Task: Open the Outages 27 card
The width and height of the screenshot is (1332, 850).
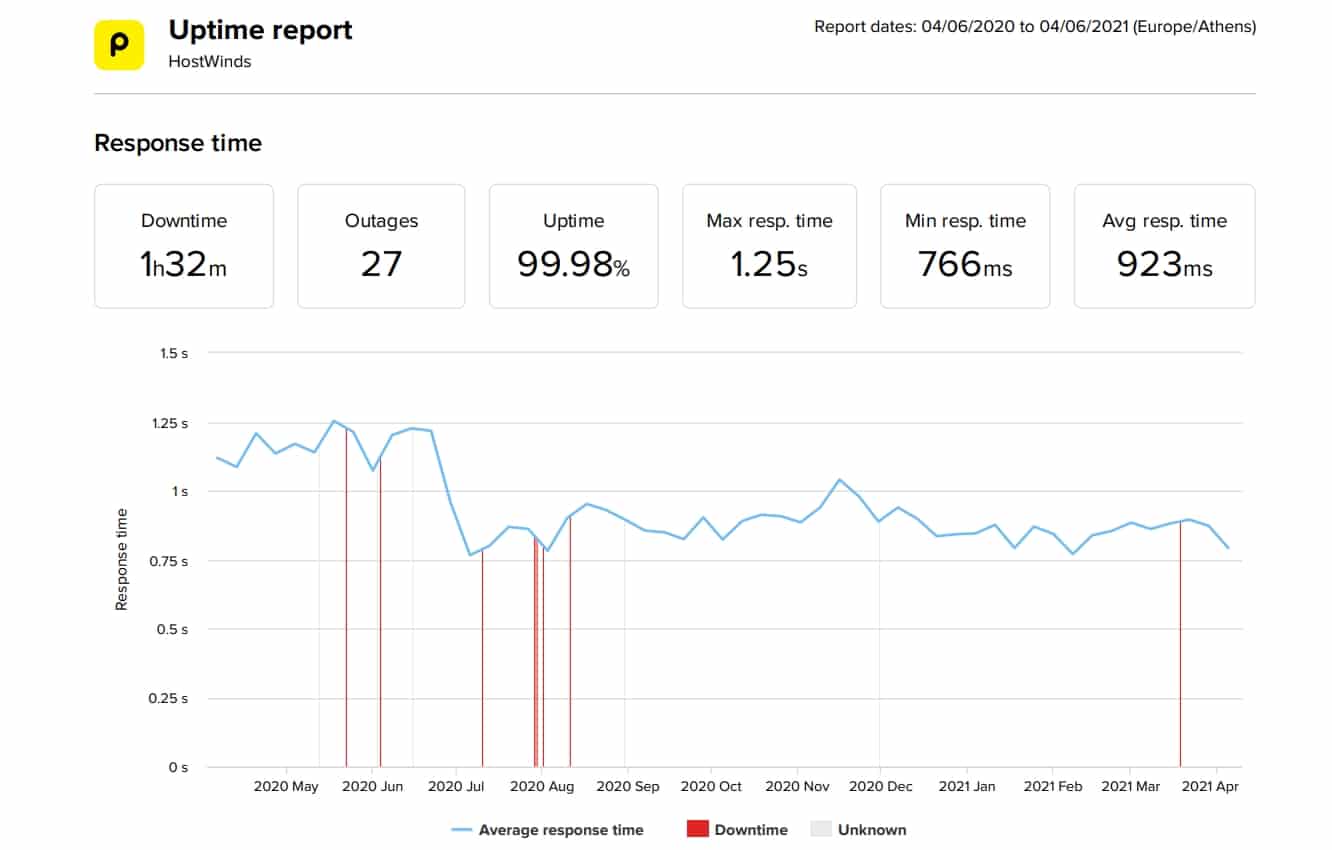Action: (381, 246)
